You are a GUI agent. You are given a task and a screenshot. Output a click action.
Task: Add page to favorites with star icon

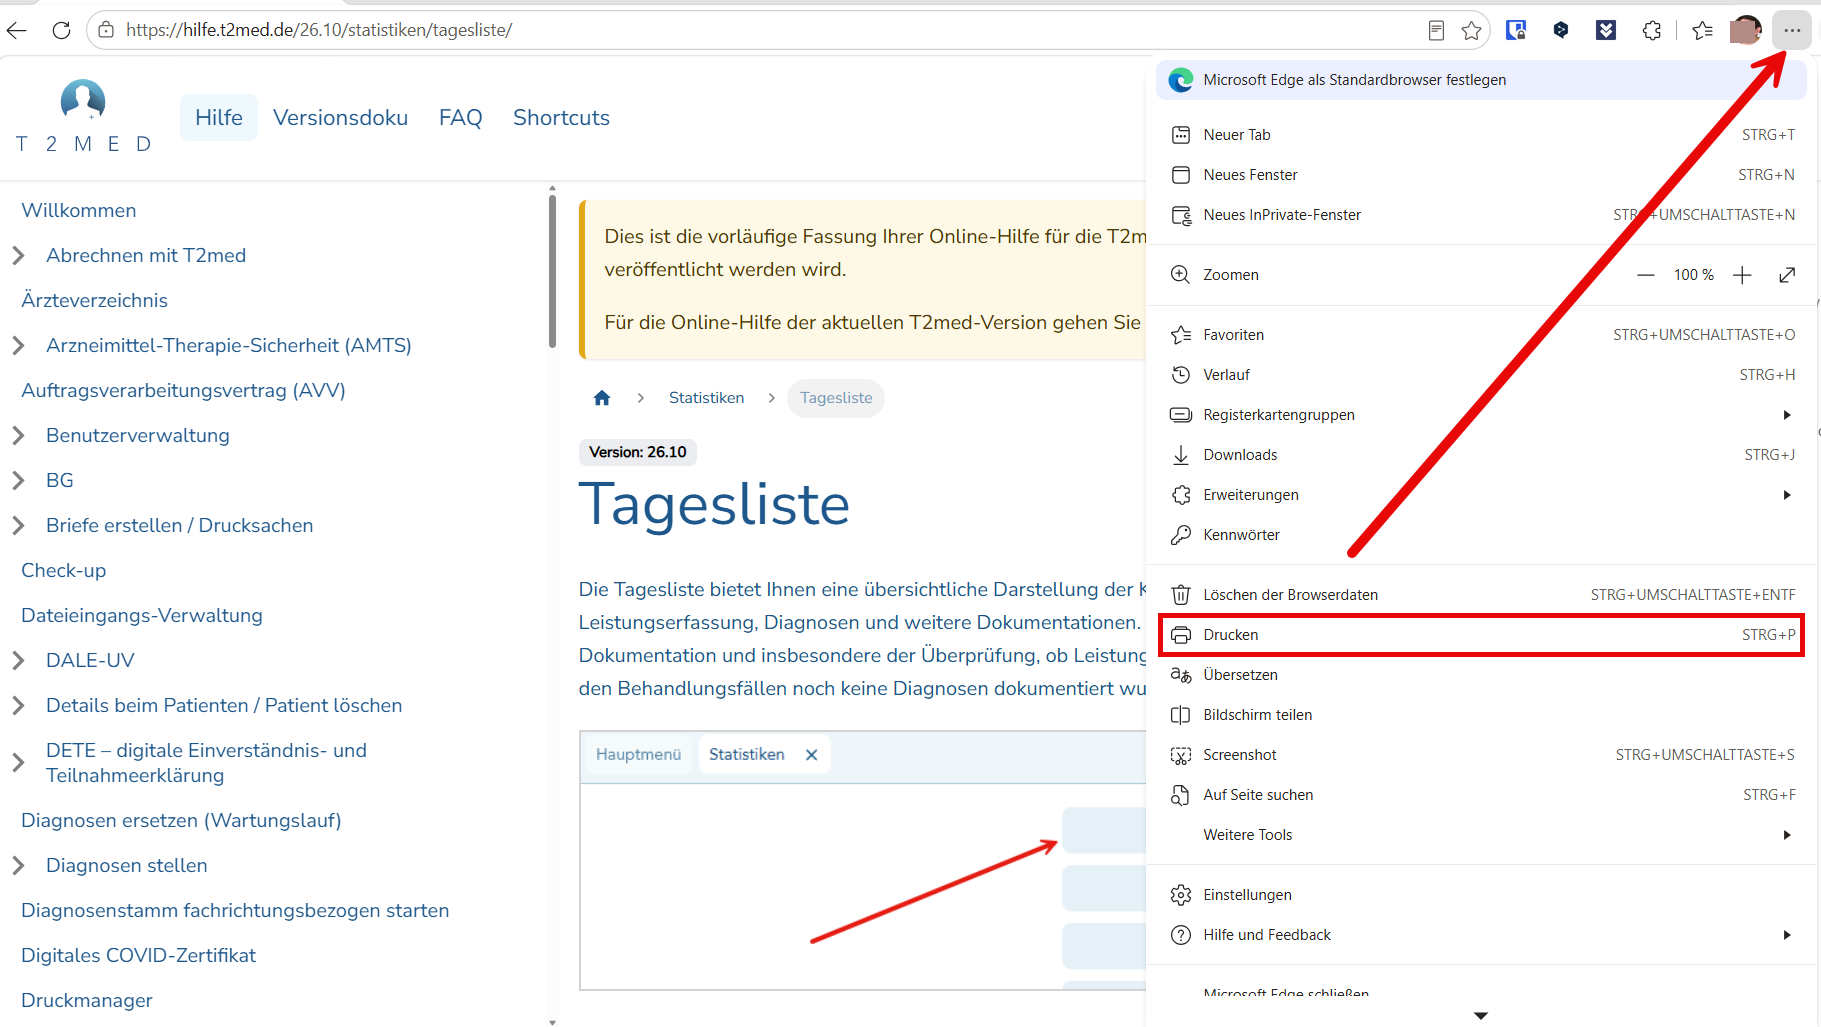pos(1471,30)
